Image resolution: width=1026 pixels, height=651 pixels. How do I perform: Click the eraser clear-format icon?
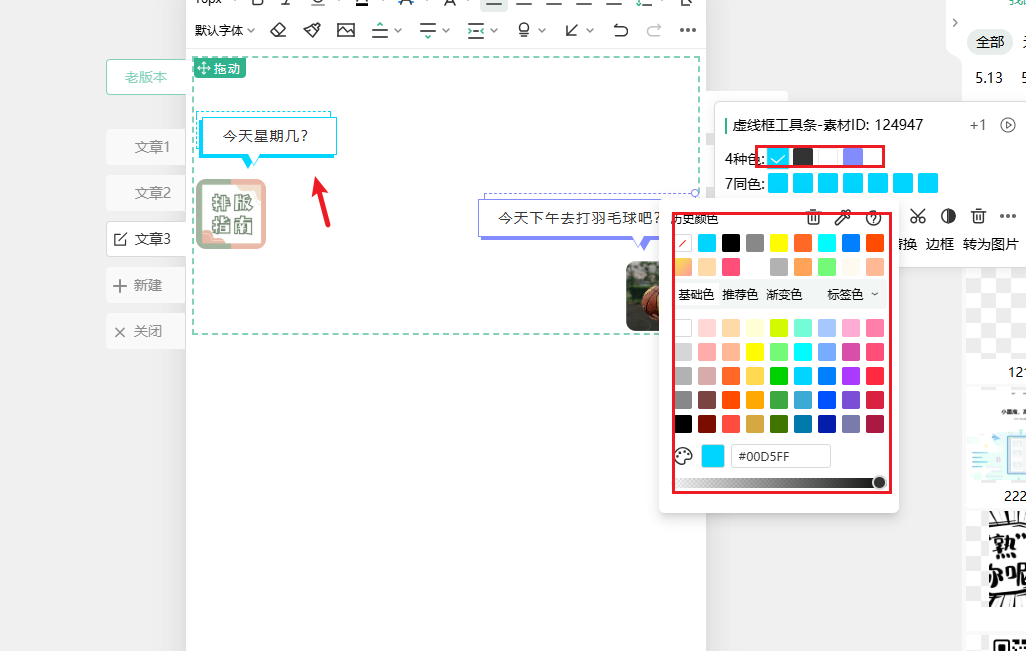tap(279, 31)
